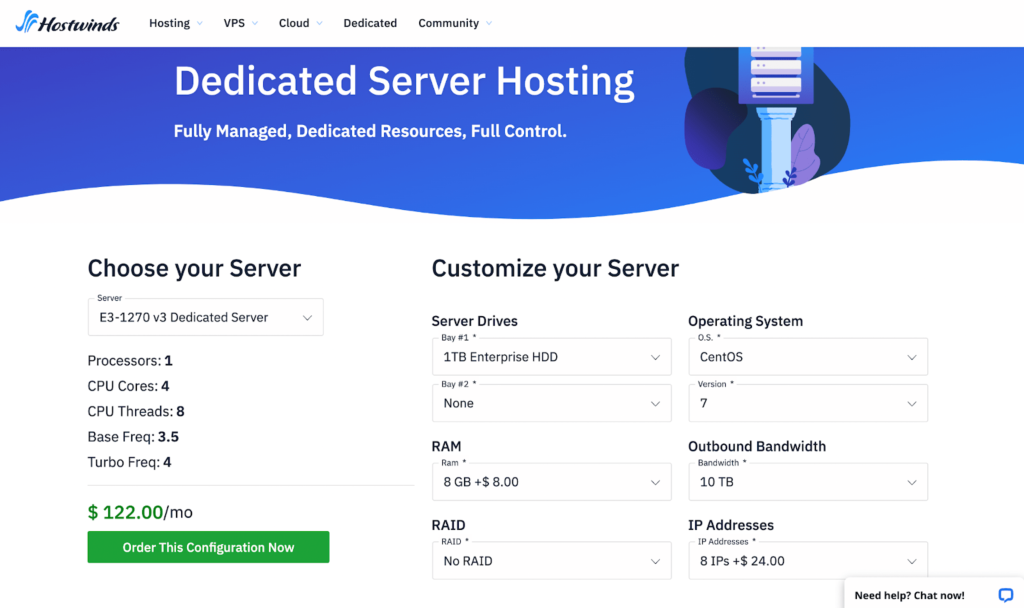
Task: Go to the Dedicated page
Action: [370, 23]
